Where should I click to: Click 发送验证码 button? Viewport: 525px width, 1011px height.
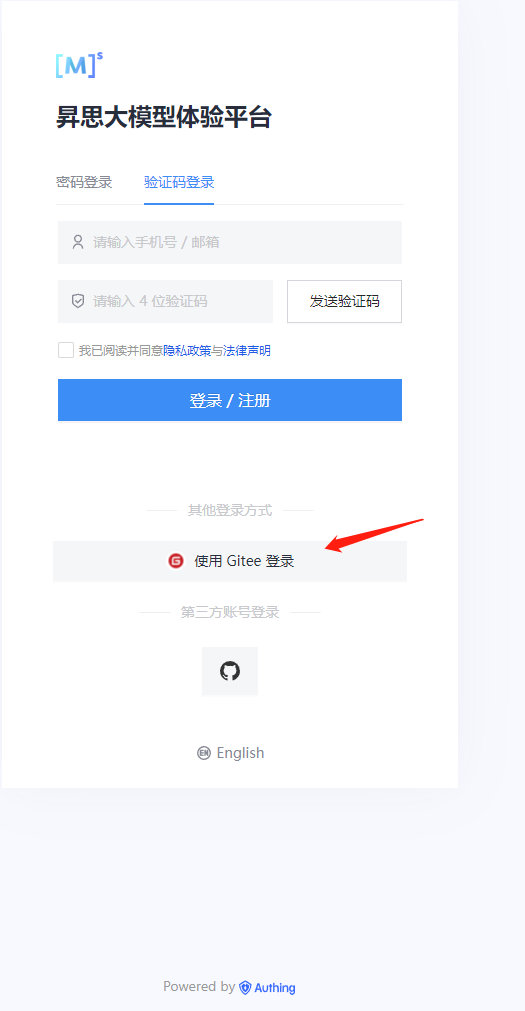coord(344,301)
